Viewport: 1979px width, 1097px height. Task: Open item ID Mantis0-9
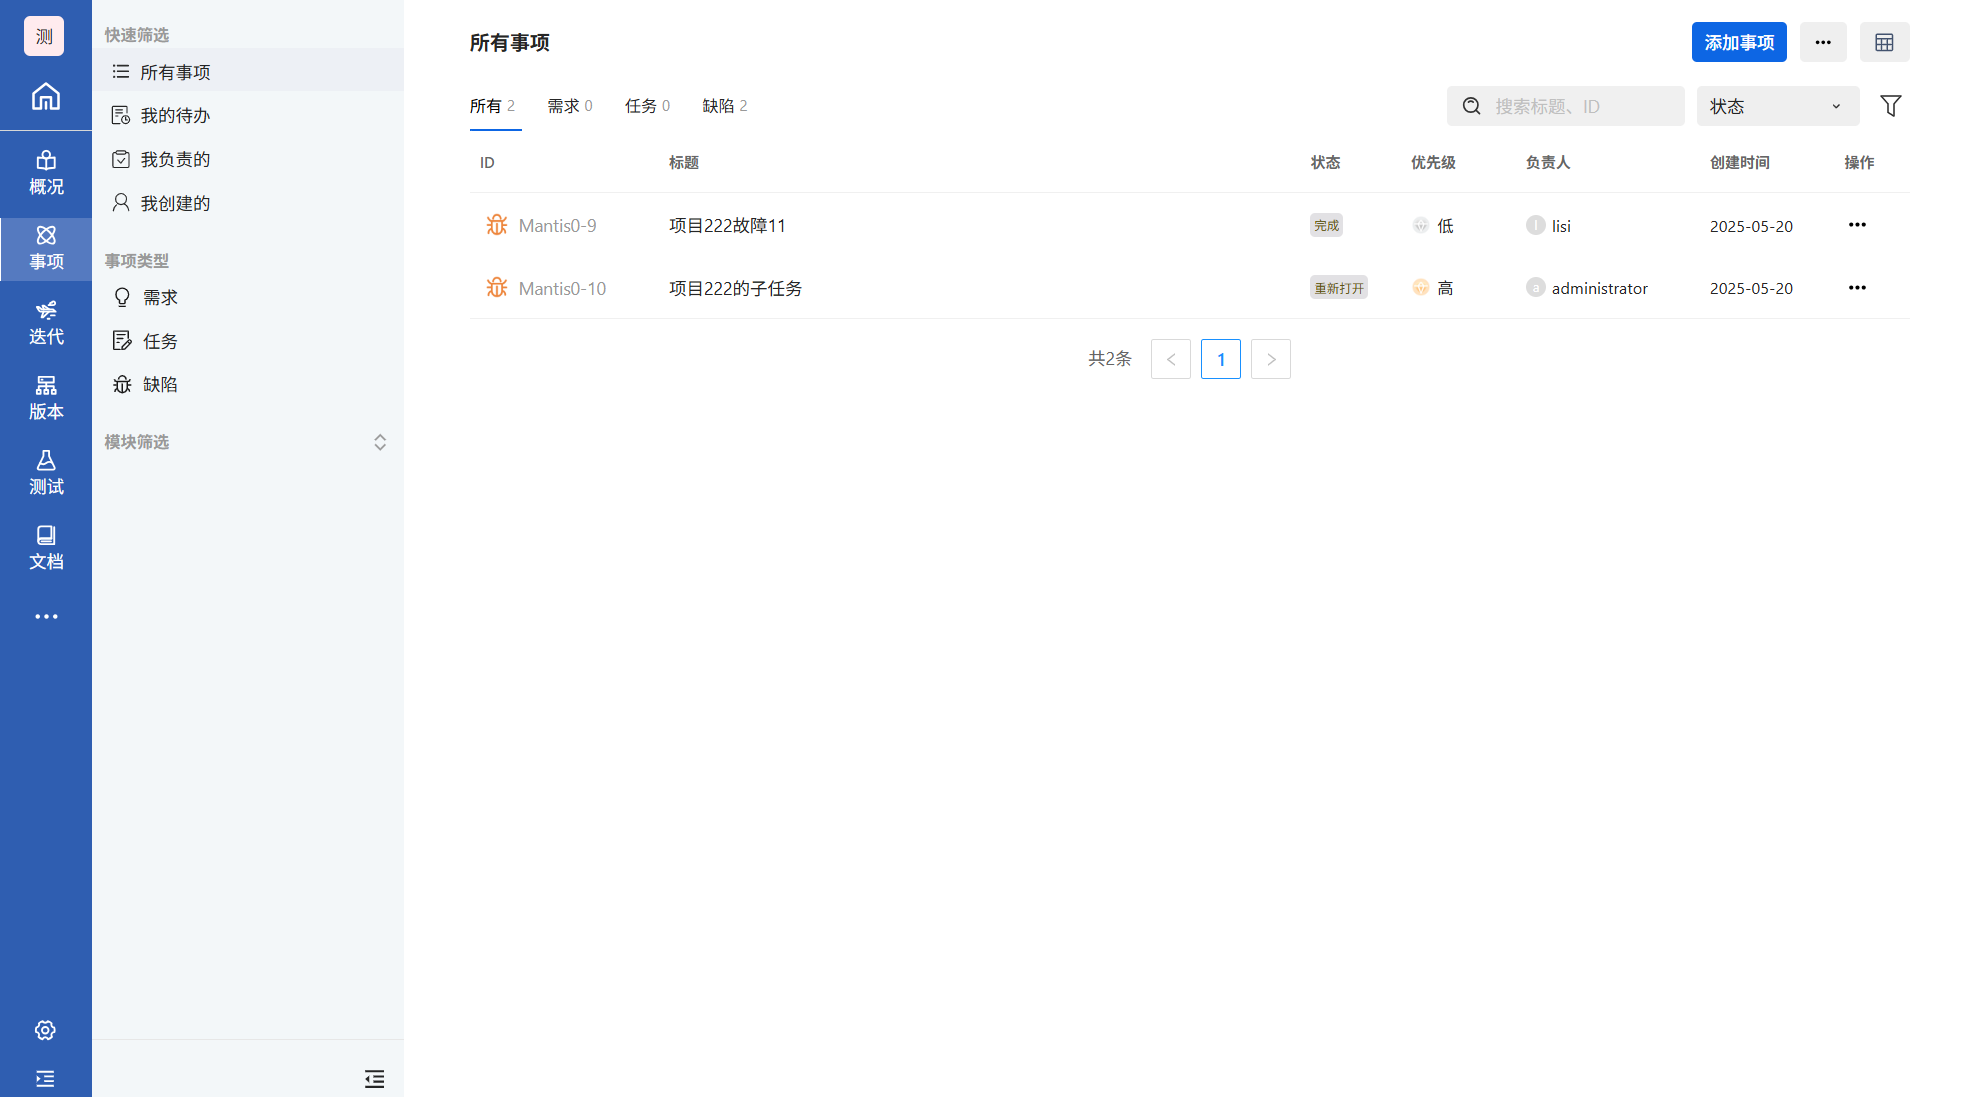pos(557,226)
